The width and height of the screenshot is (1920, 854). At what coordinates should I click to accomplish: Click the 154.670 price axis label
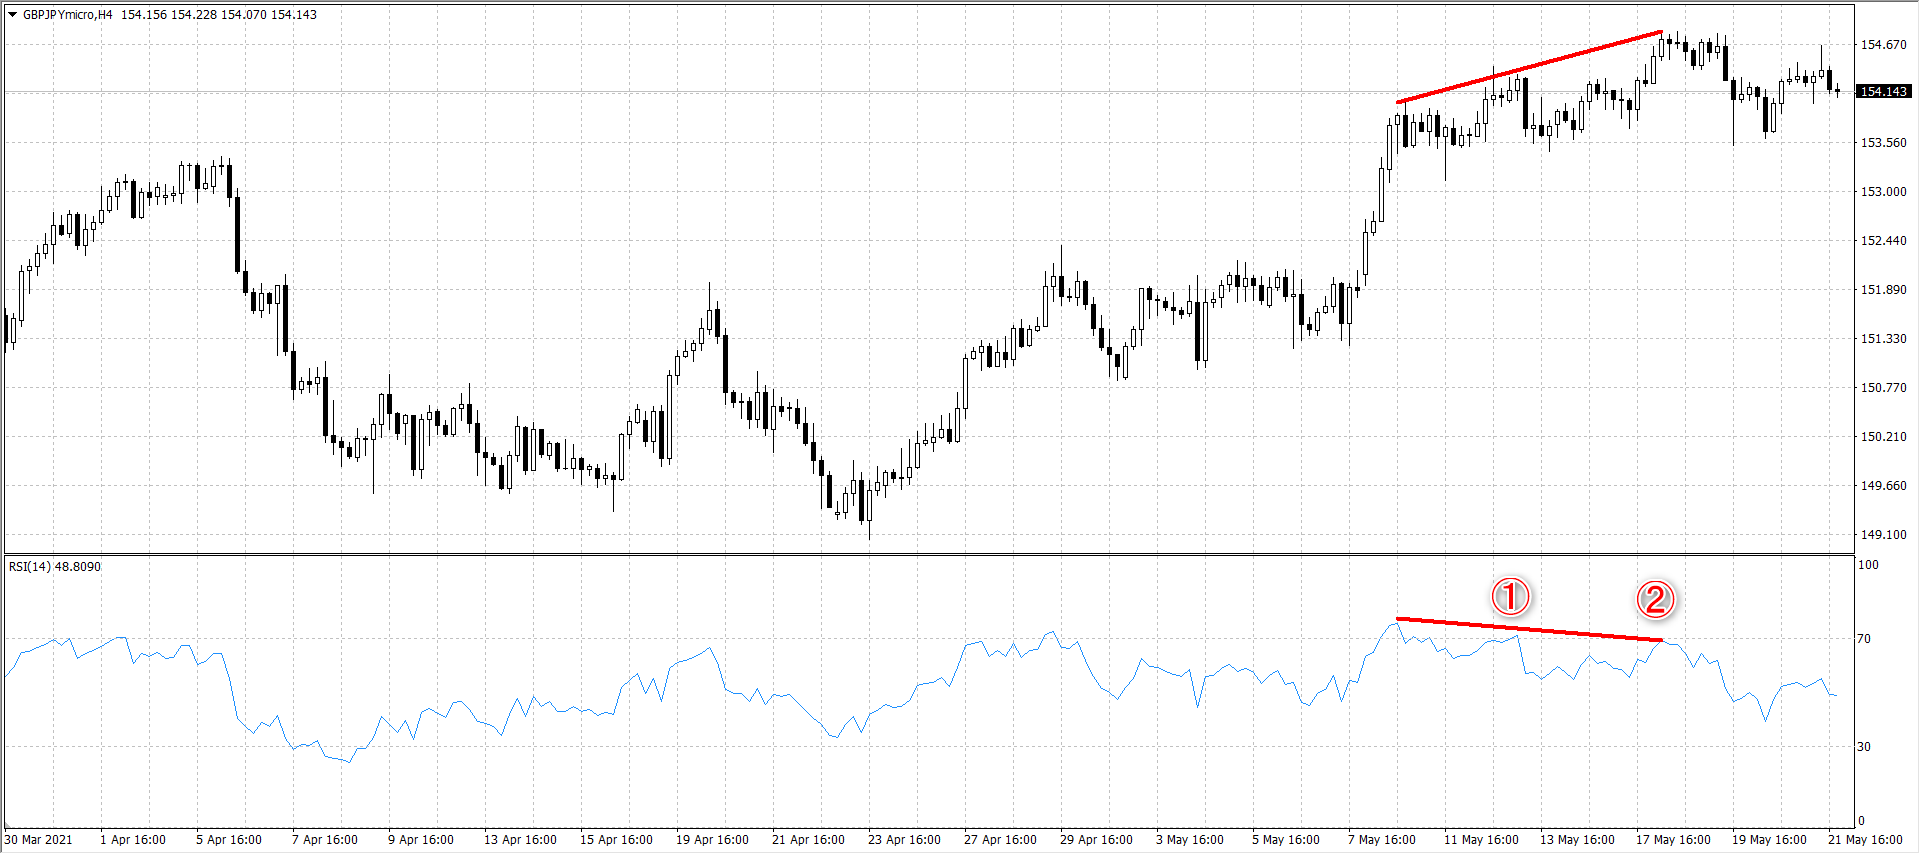coord(1883,45)
